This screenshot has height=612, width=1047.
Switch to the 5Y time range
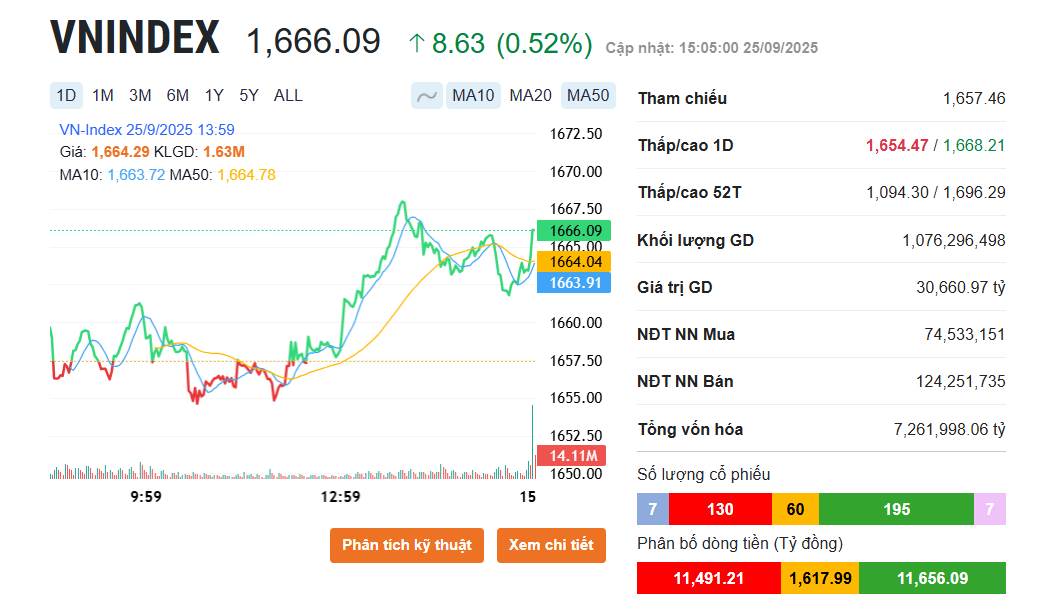249,95
